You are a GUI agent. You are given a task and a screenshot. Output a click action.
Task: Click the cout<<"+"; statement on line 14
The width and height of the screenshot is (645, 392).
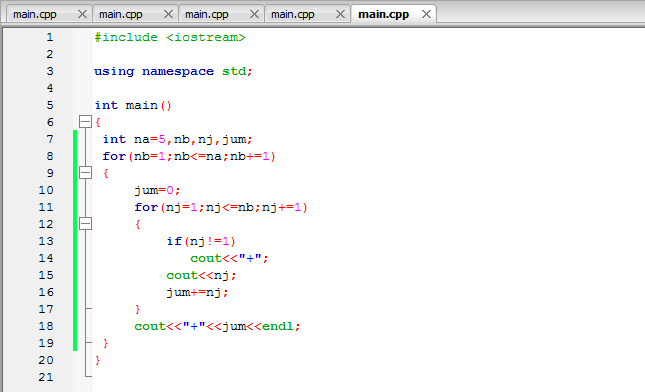[x=229, y=258]
